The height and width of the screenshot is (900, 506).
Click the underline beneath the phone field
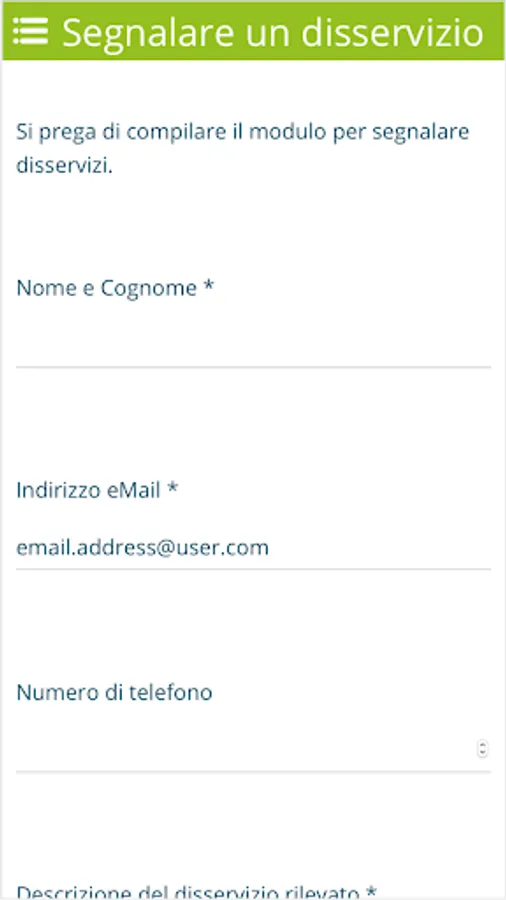(253, 771)
